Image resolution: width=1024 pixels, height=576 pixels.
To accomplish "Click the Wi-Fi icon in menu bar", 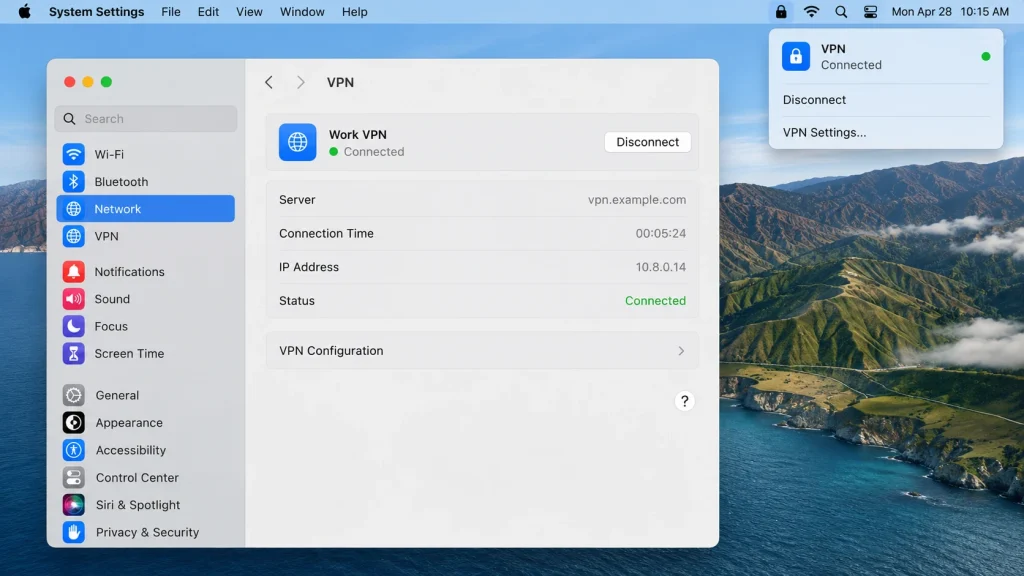I will (811, 12).
